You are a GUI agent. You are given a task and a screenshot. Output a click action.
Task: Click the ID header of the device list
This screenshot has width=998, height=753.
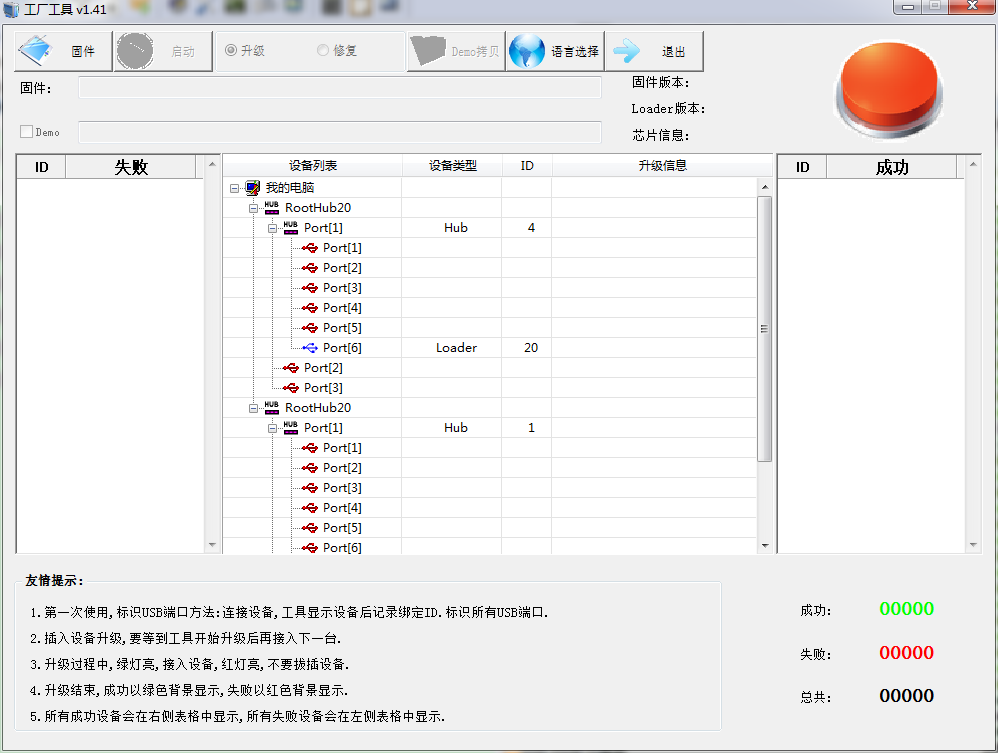[527, 165]
